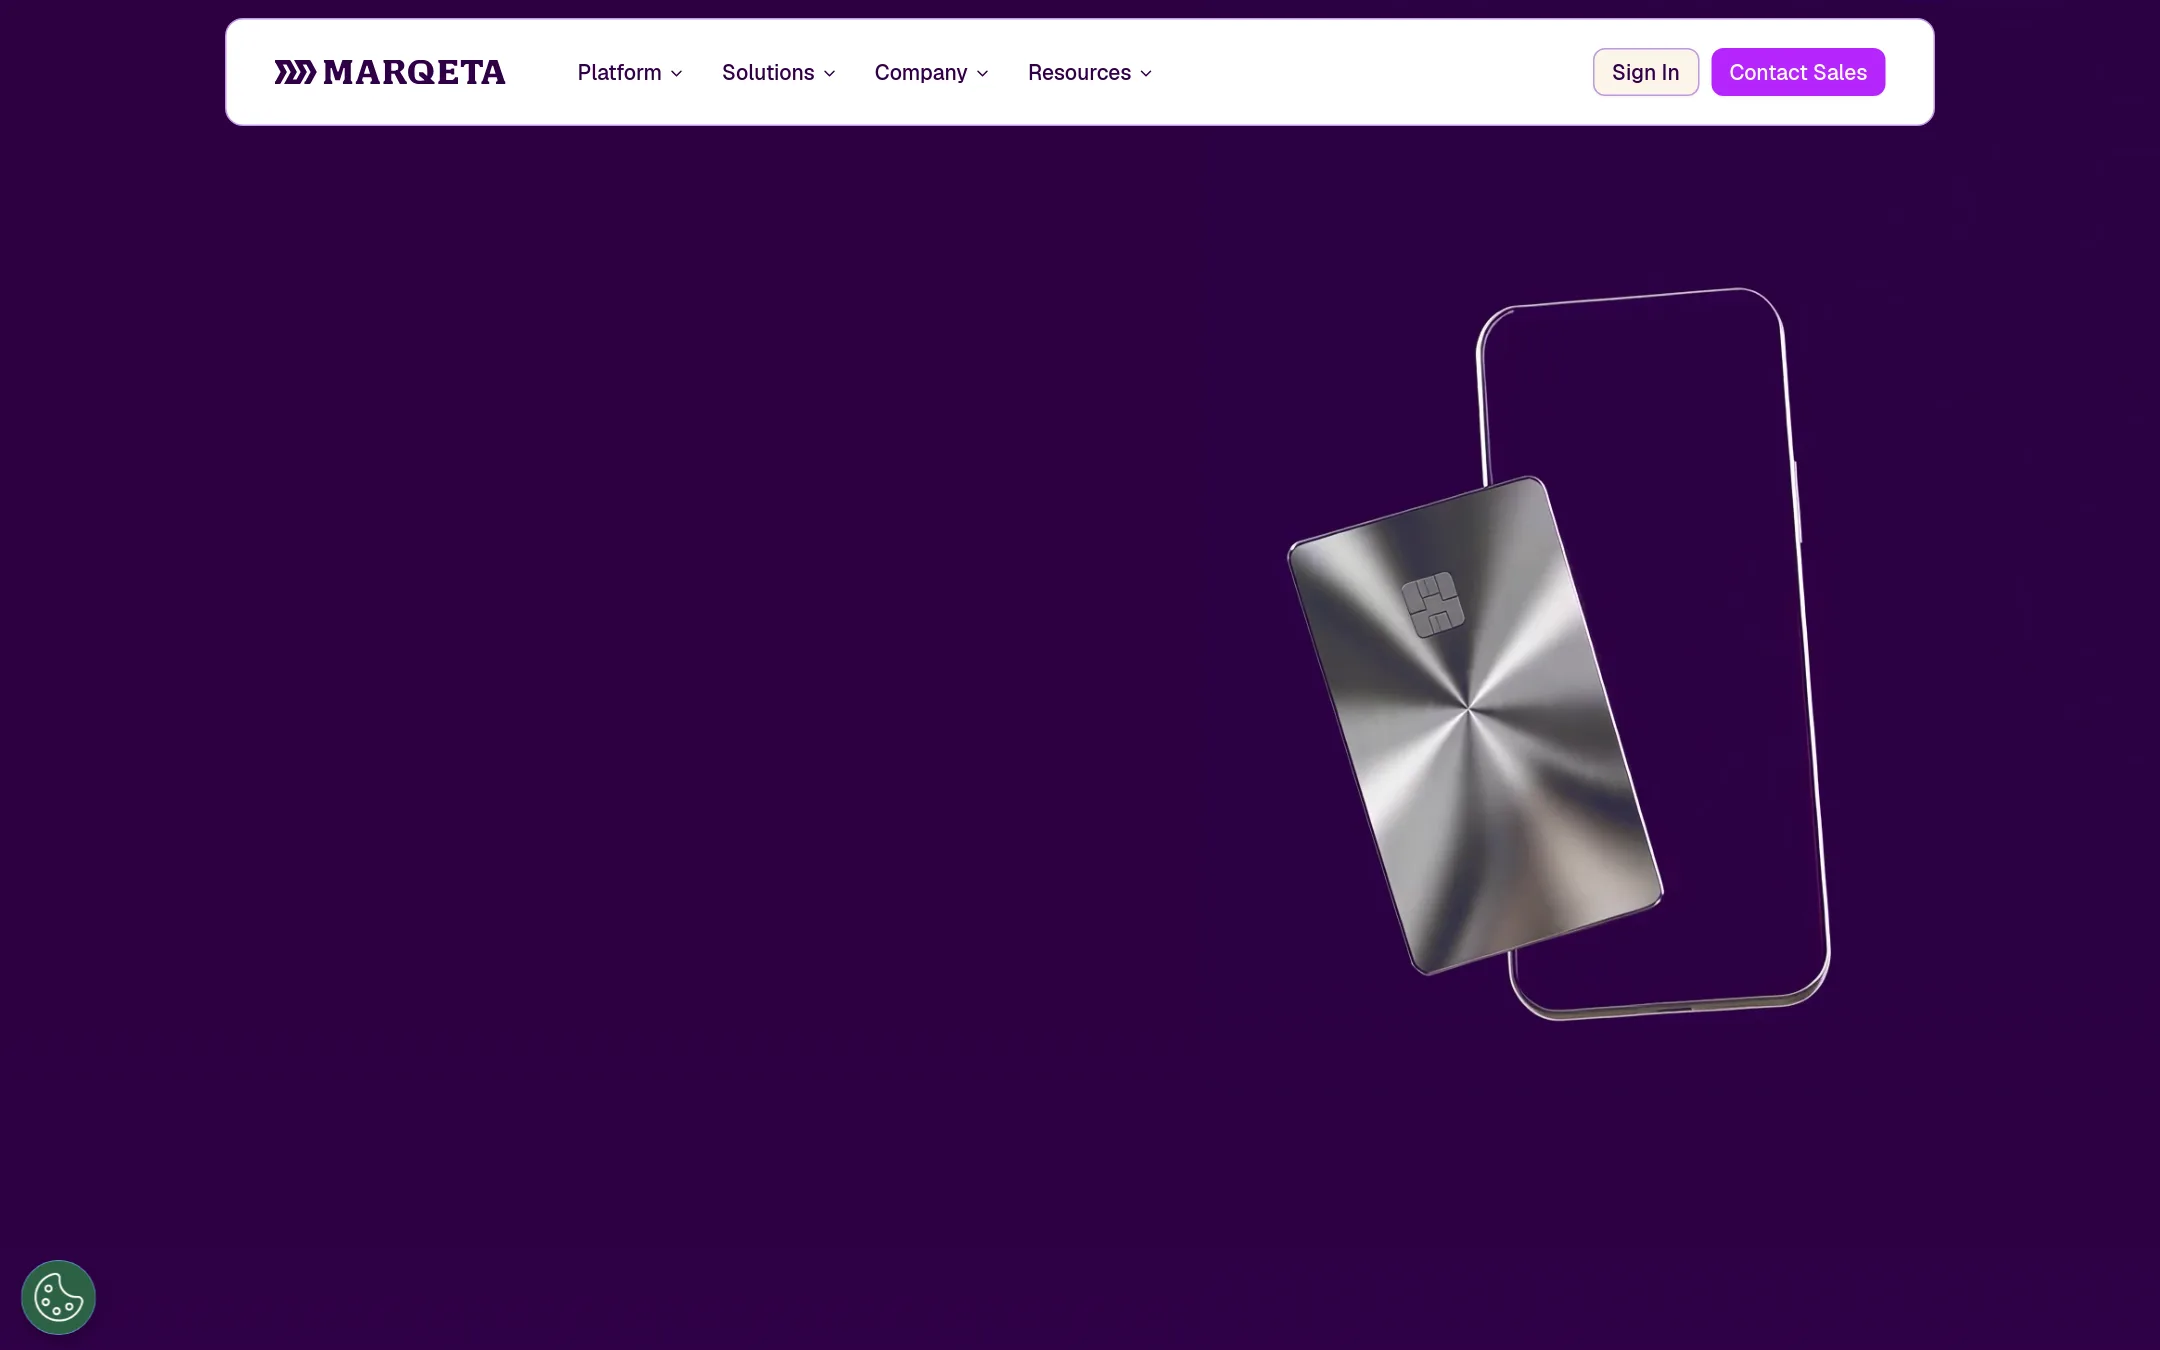
Task: Open the Company menu
Action: tap(931, 72)
